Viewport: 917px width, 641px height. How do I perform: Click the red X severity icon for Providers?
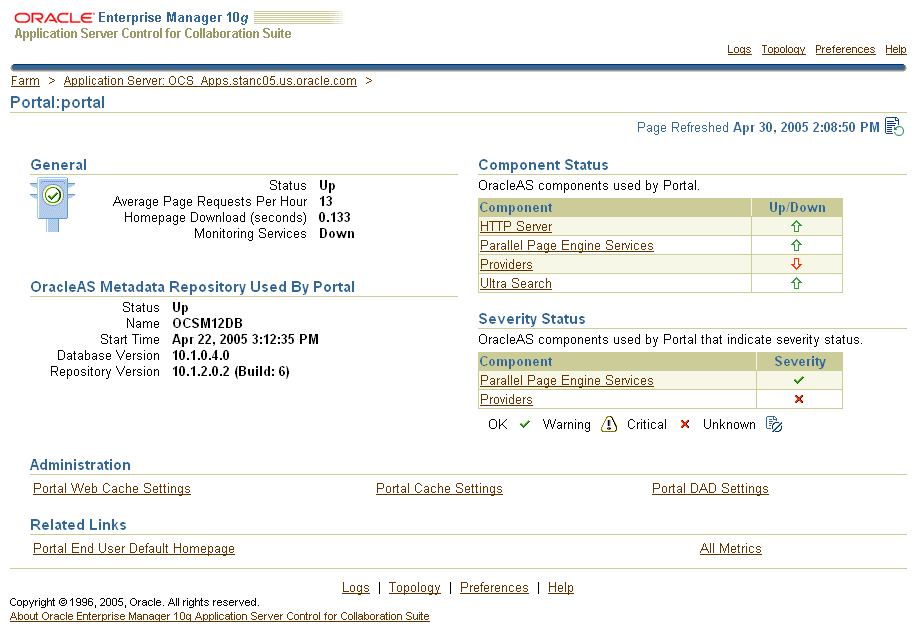[798, 399]
